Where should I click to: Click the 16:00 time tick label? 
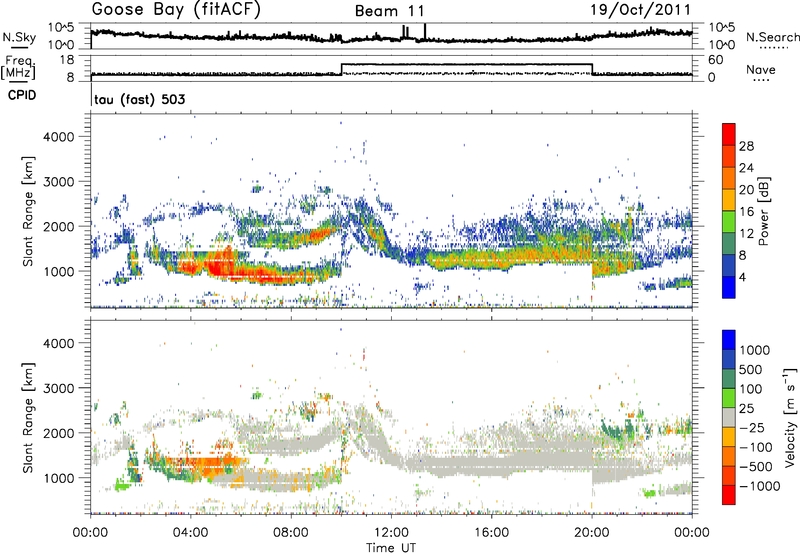[x=491, y=533]
